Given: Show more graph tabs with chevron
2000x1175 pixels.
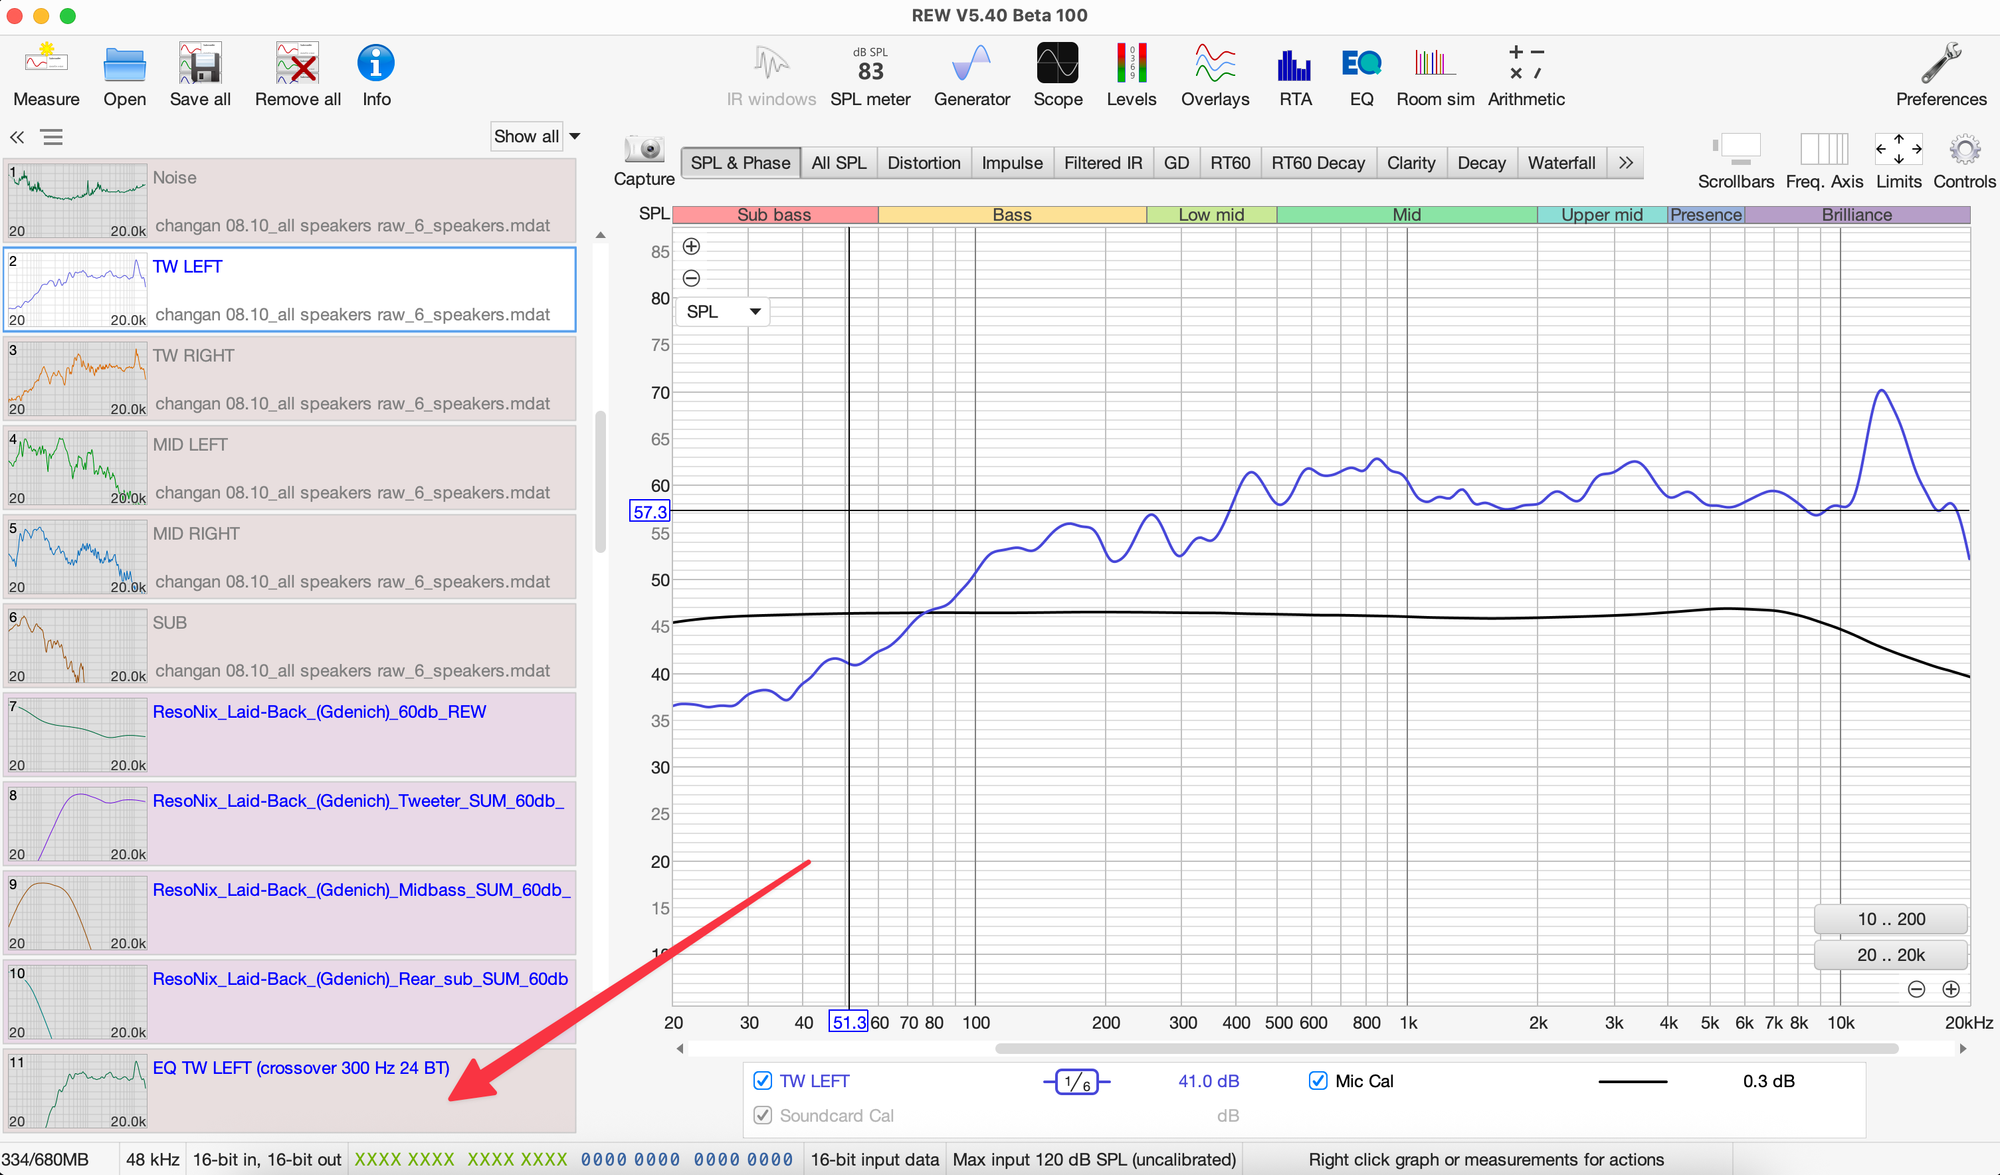Looking at the screenshot, I should (1626, 163).
